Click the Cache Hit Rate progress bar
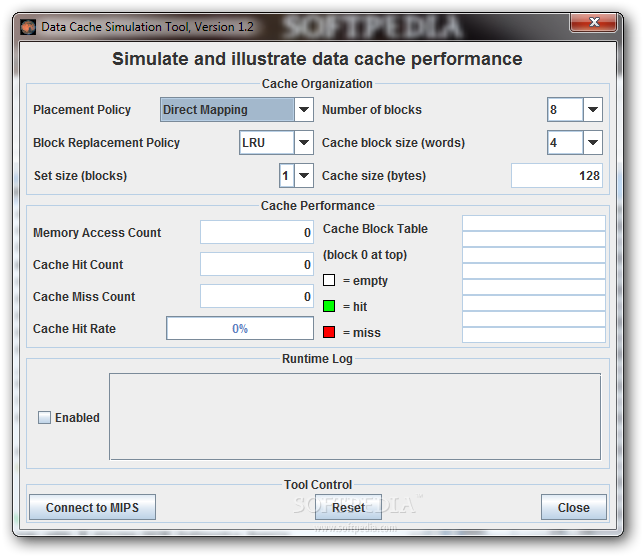Image resolution: width=644 pixels, height=557 pixels. (x=240, y=328)
